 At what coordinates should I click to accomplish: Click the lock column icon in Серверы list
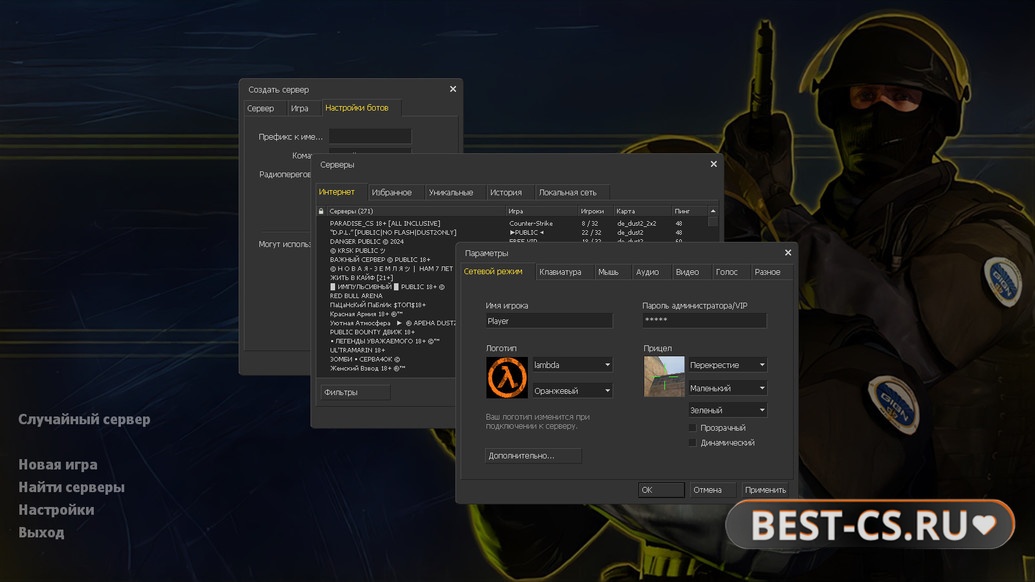click(321, 211)
